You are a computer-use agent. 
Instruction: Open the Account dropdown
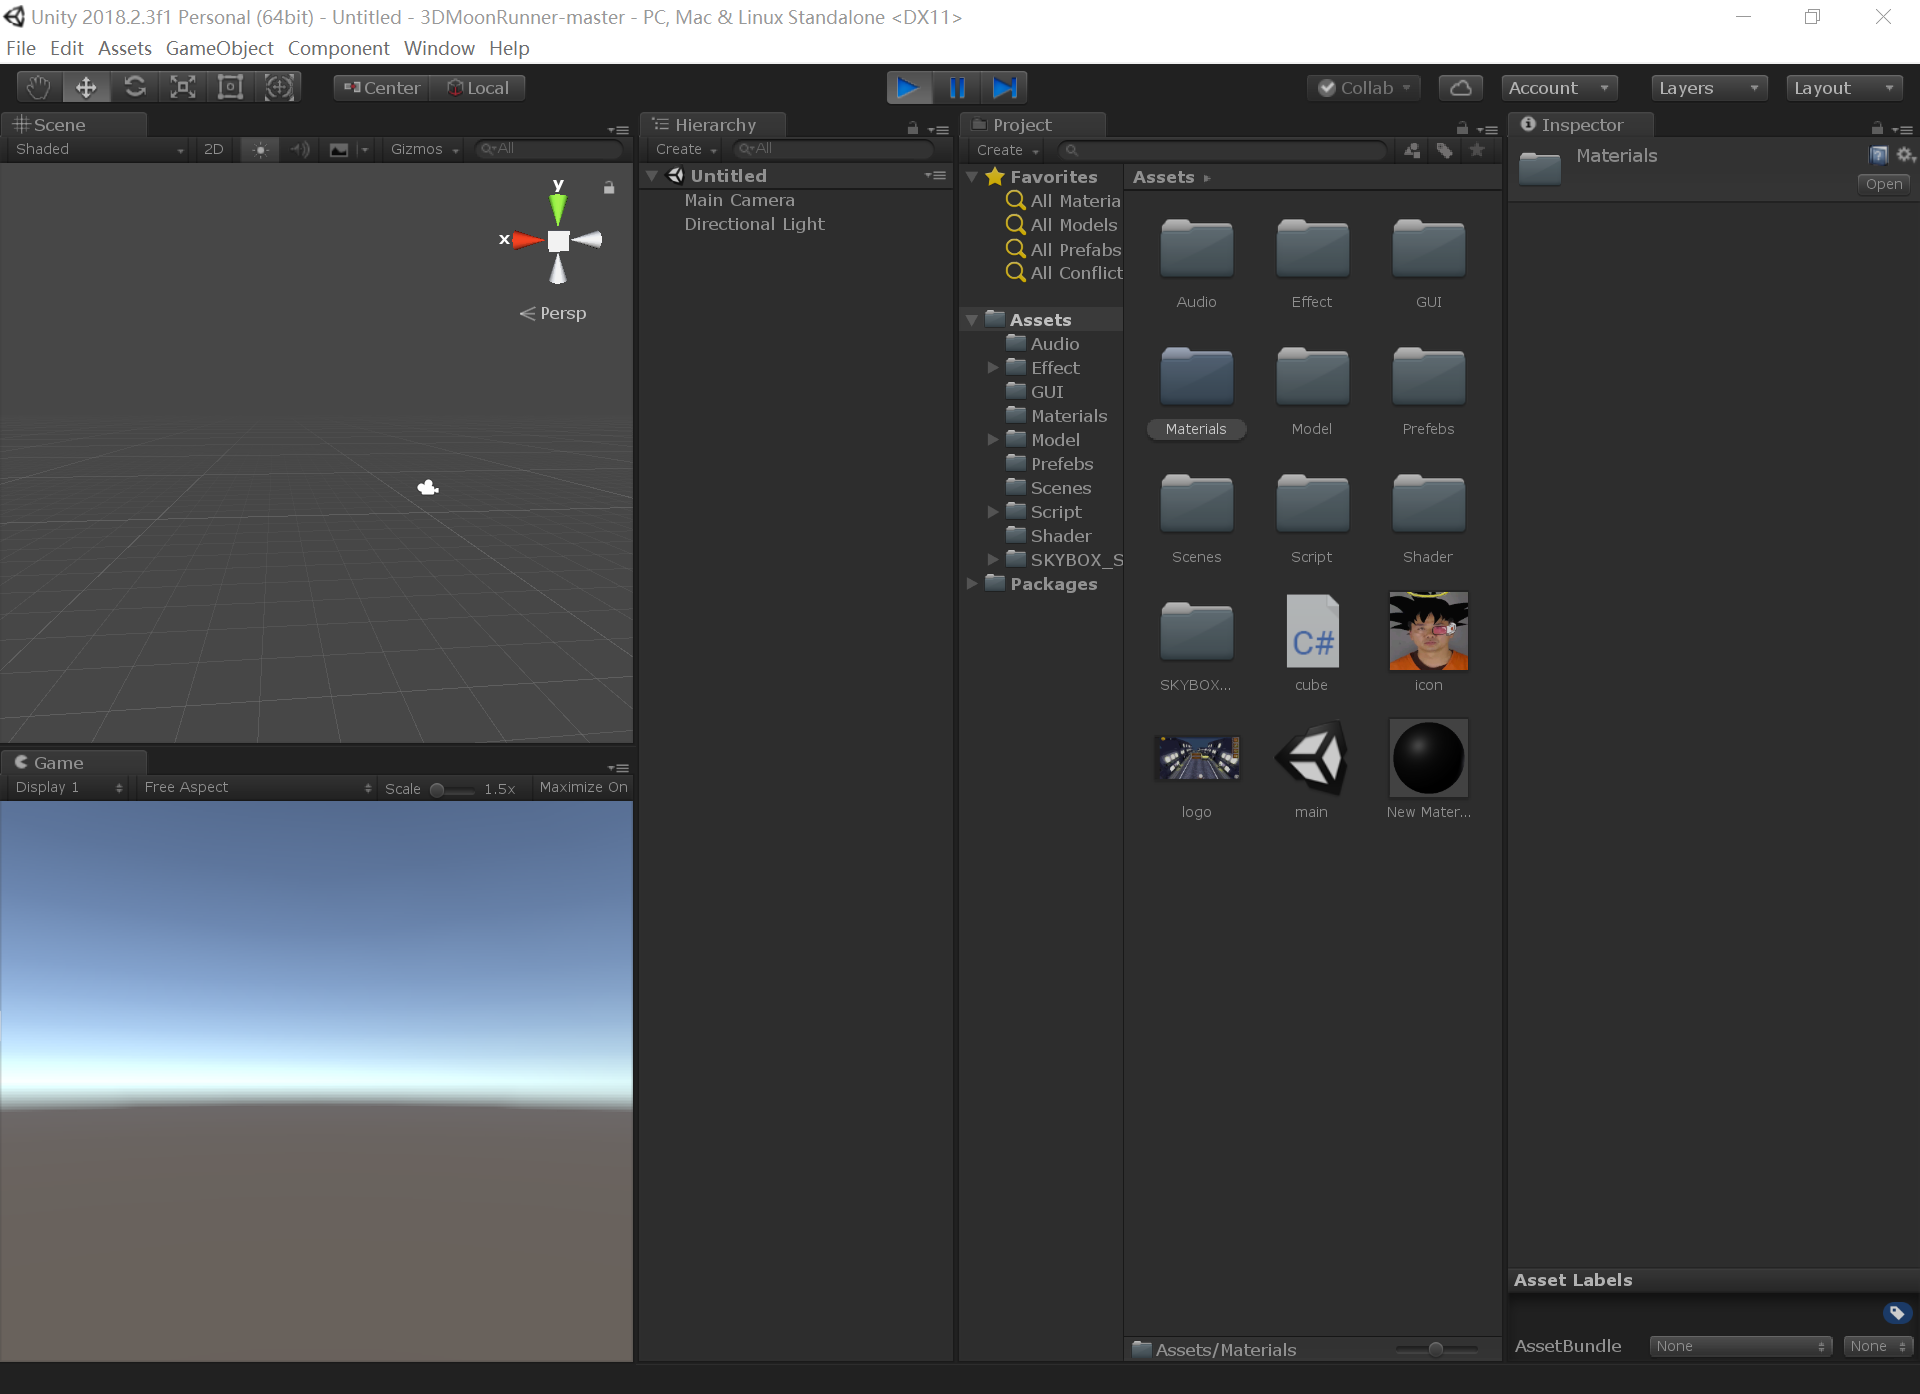(x=1559, y=88)
